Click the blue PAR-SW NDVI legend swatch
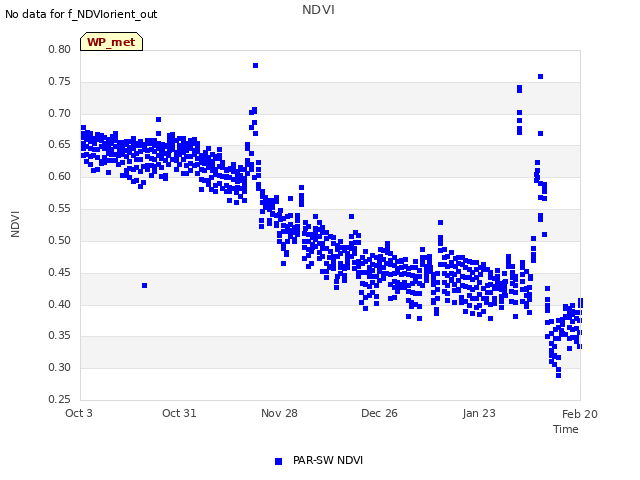Screen dimensions: 640x480 tap(278, 461)
